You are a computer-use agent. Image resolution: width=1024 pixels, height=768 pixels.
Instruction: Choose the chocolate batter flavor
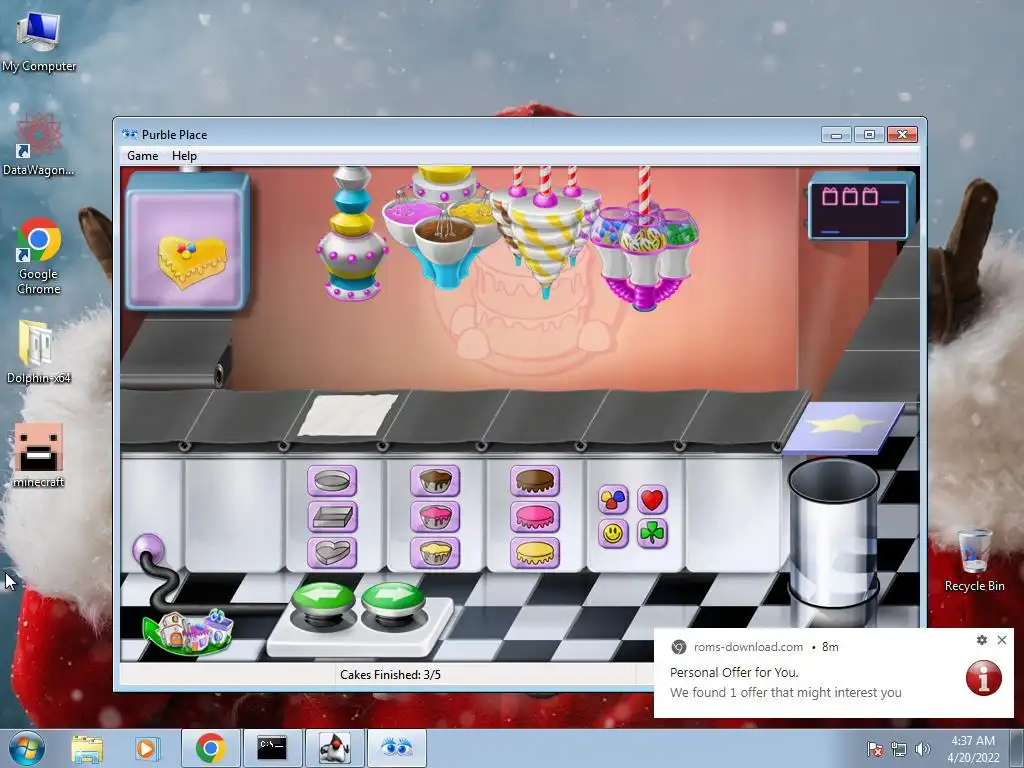[435, 481]
